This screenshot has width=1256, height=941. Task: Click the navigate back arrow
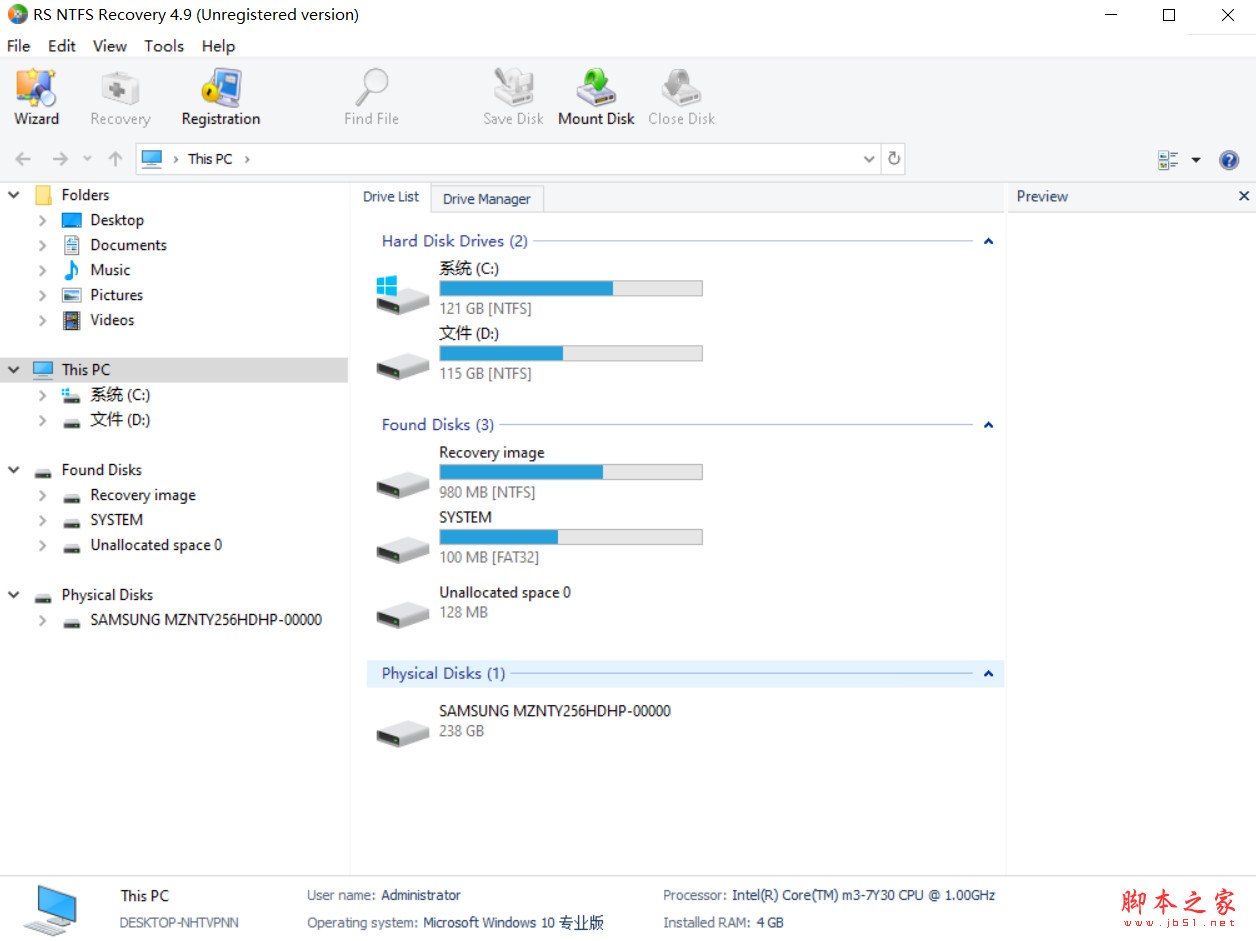click(x=22, y=158)
